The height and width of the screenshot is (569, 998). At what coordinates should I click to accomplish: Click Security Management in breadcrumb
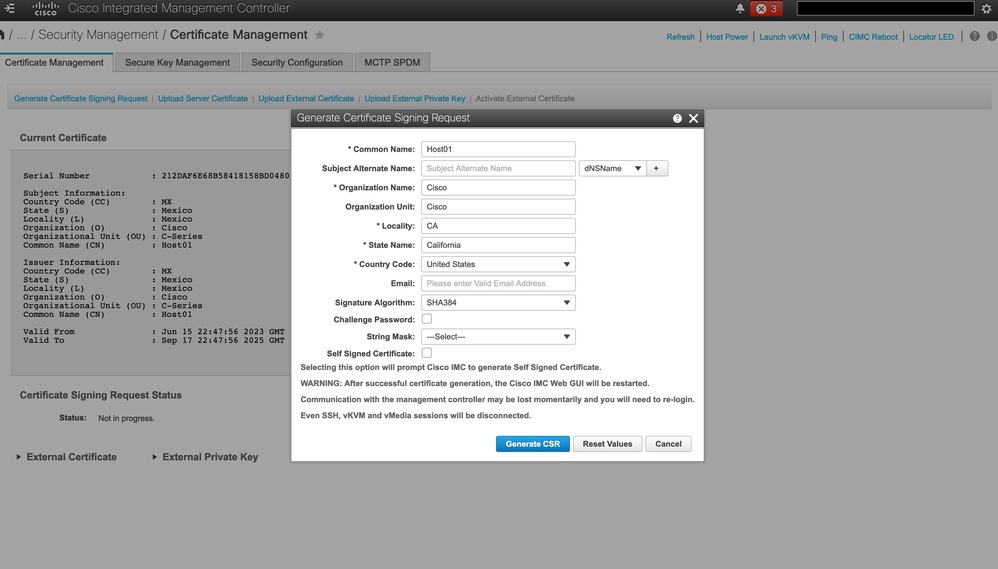pos(98,35)
